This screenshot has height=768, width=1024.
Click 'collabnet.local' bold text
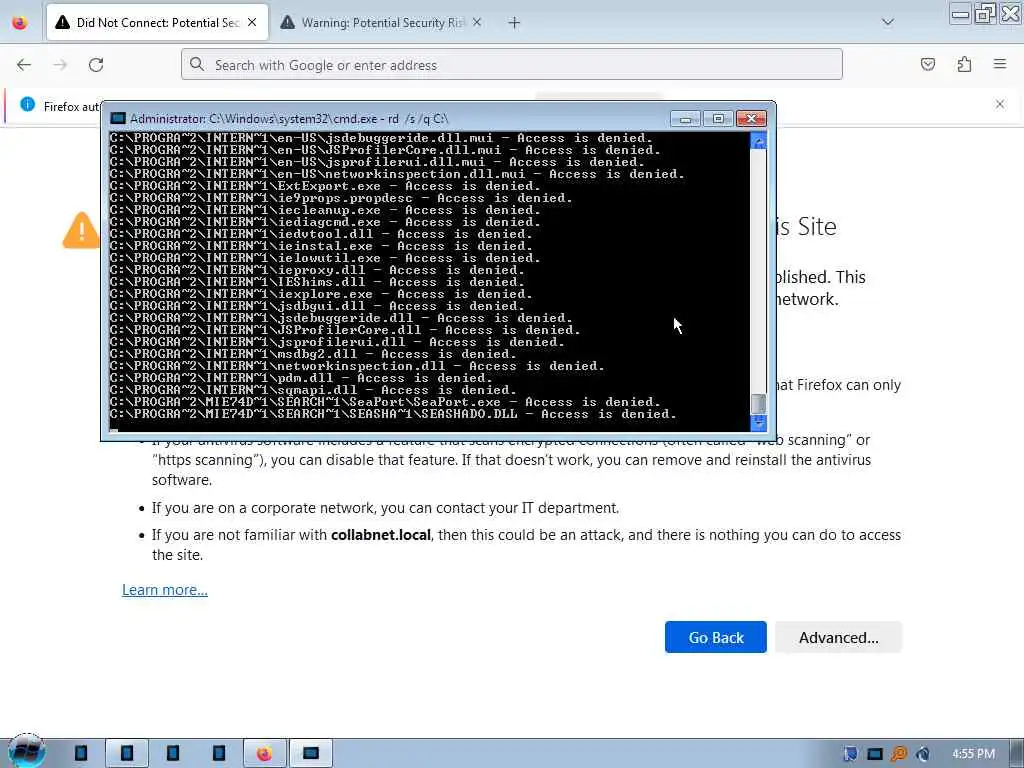[381, 535]
